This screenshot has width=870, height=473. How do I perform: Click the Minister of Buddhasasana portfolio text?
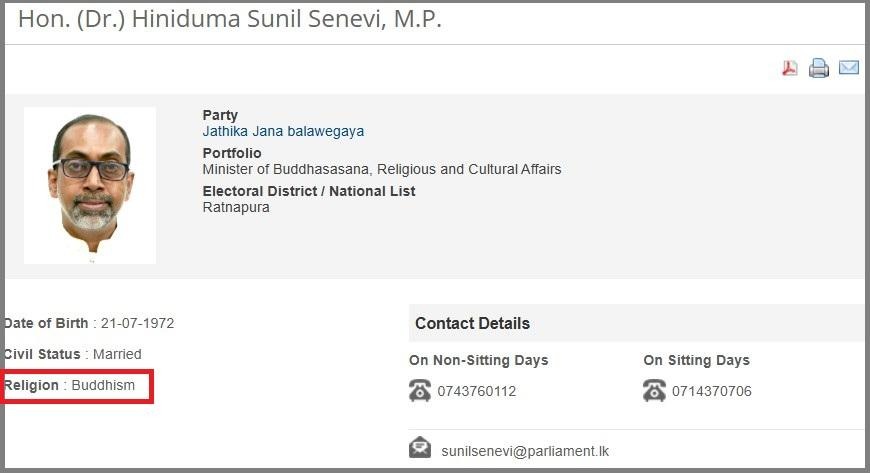coord(382,169)
